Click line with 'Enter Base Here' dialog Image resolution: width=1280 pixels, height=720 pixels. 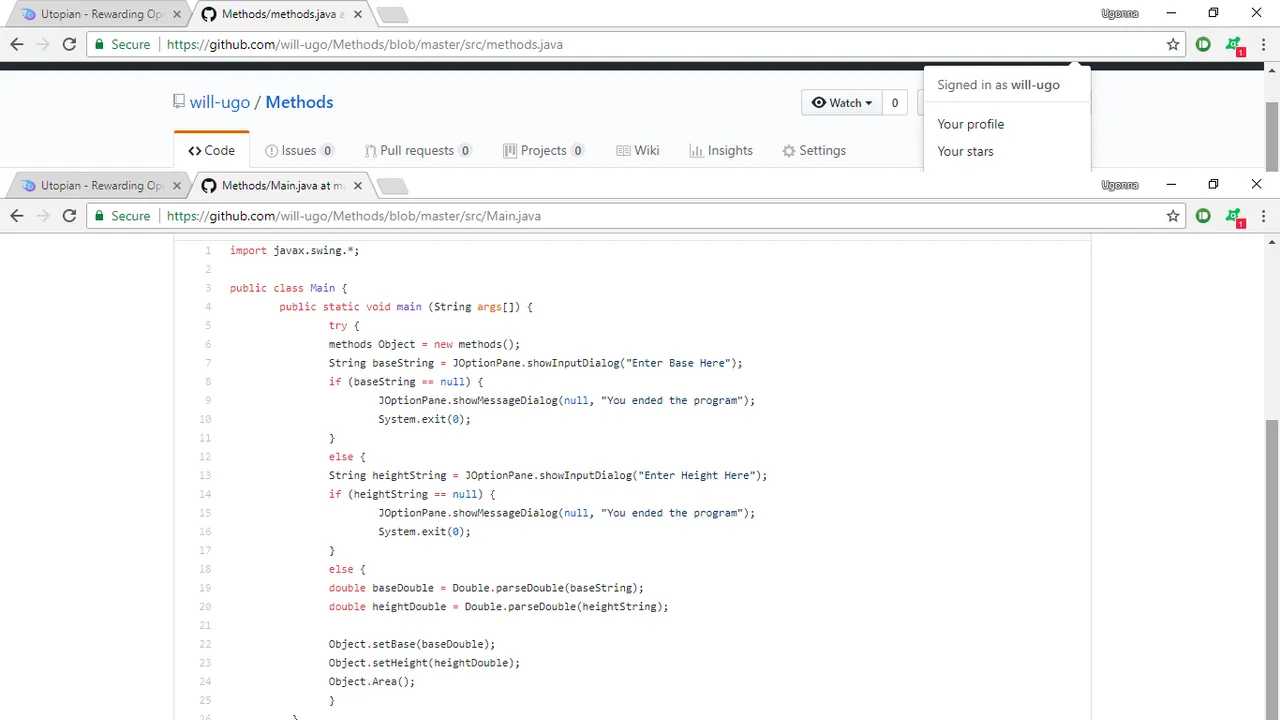tap(536, 363)
